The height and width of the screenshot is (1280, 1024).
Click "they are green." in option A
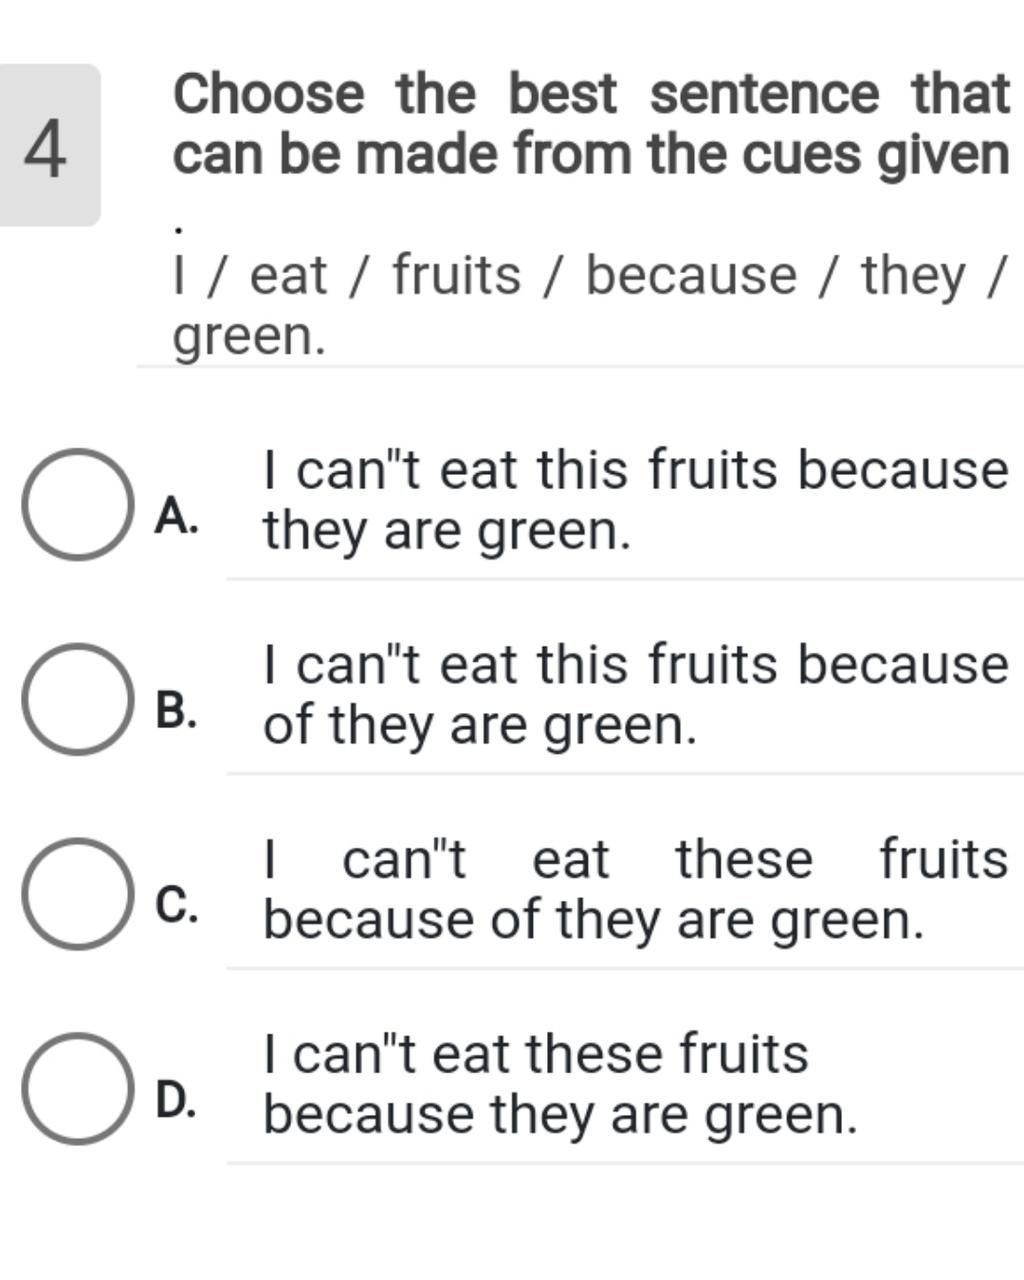447,531
